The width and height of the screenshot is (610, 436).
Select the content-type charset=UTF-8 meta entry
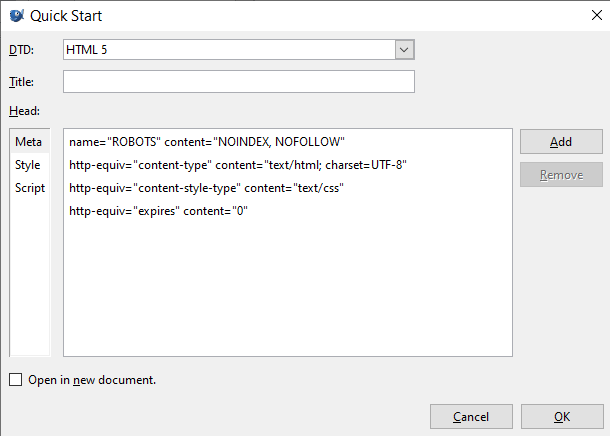click(x=238, y=165)
